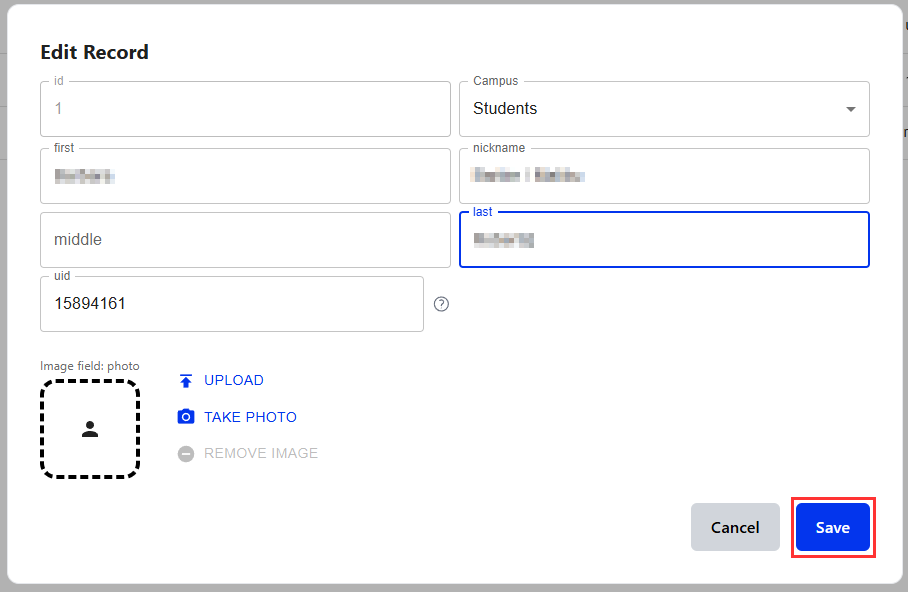Click the camera icon
Image resolution: width=908 pixels, height=592 pixels.
[185, 417]
